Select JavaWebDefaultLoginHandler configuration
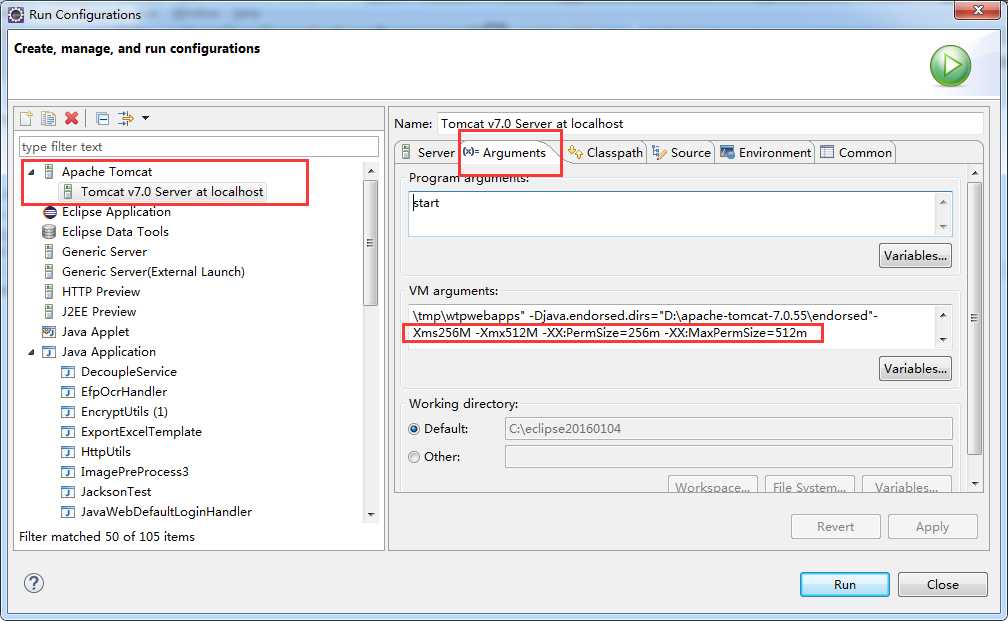Image resolution: width=1008 pixels, height=621 pixels. [x=166, y=511]
